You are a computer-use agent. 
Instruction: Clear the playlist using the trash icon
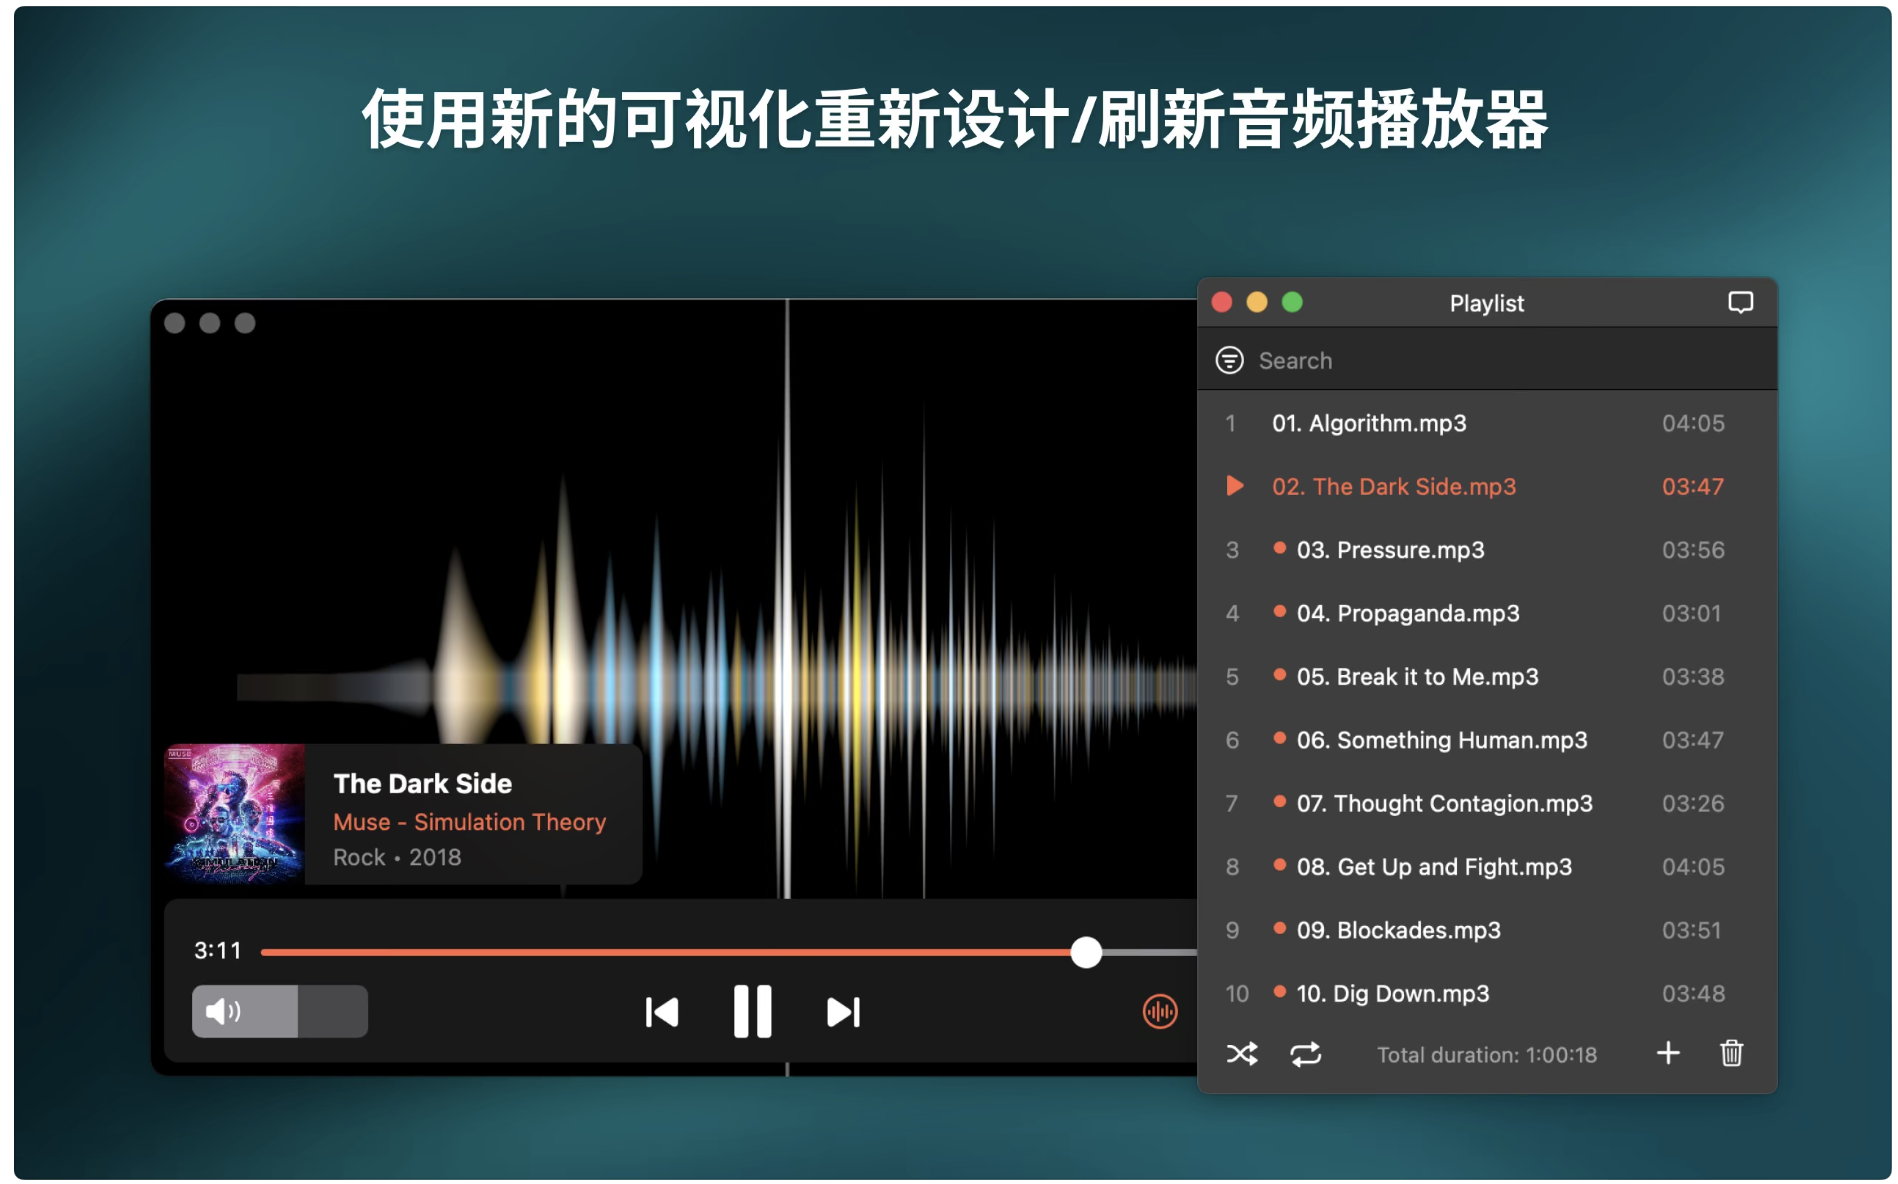[1732, 1053]
